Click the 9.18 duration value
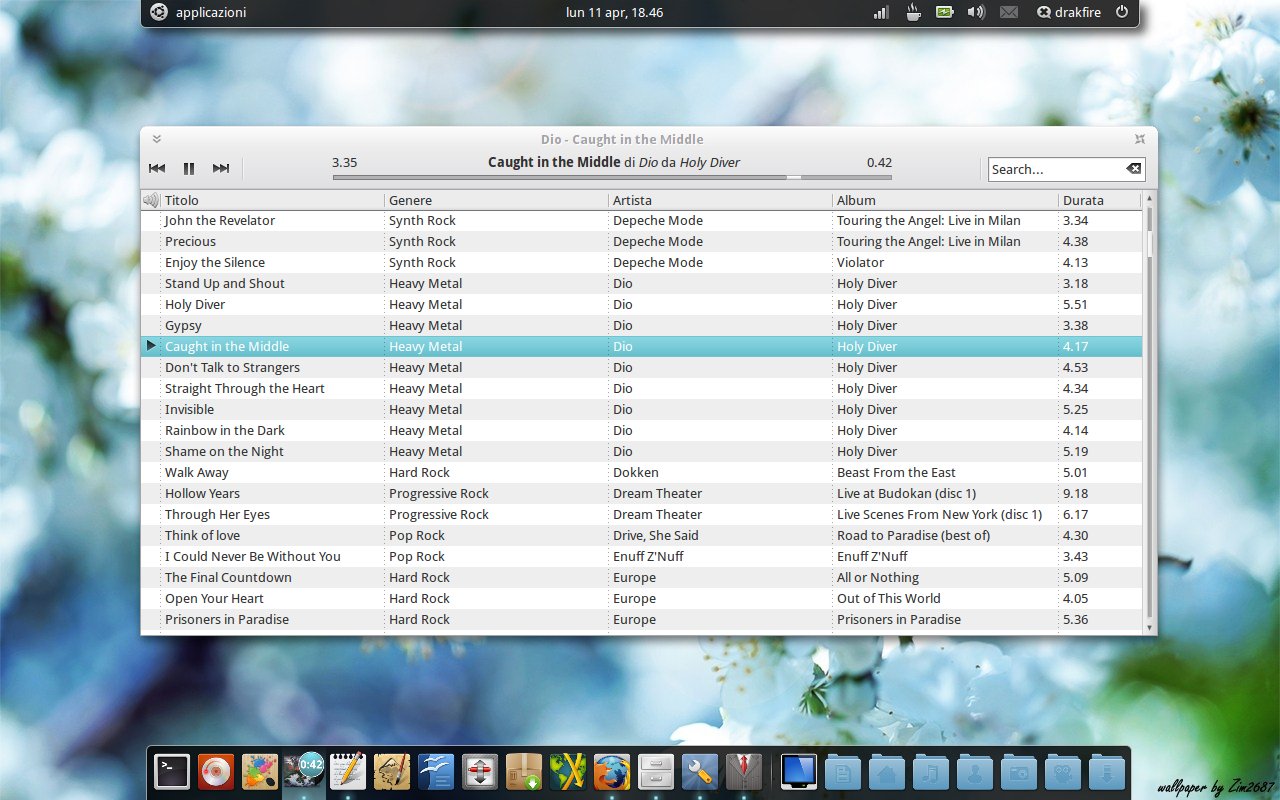 [x=1076, y=493]
